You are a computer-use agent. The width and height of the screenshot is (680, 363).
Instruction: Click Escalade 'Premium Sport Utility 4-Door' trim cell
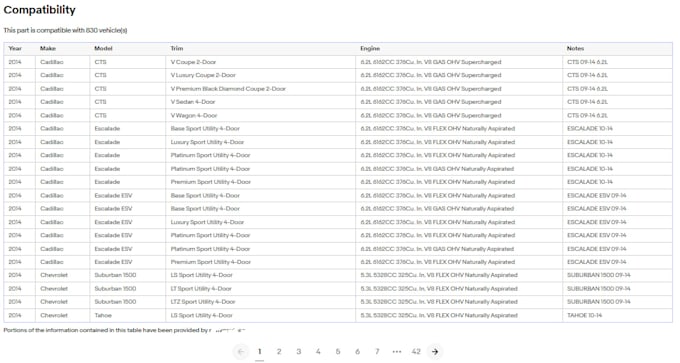tap(260, 182)
